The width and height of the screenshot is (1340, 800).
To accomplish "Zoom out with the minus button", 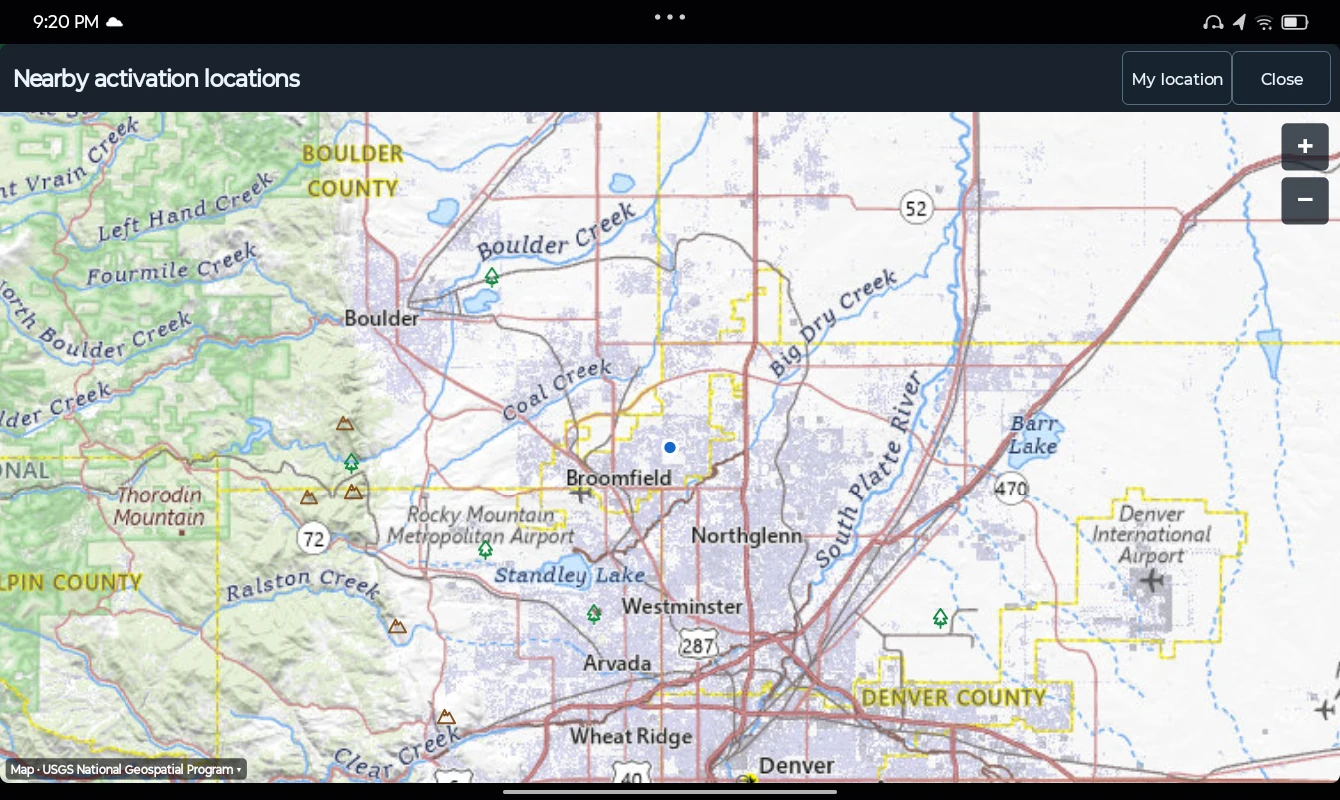I will tap(1305, 200).
